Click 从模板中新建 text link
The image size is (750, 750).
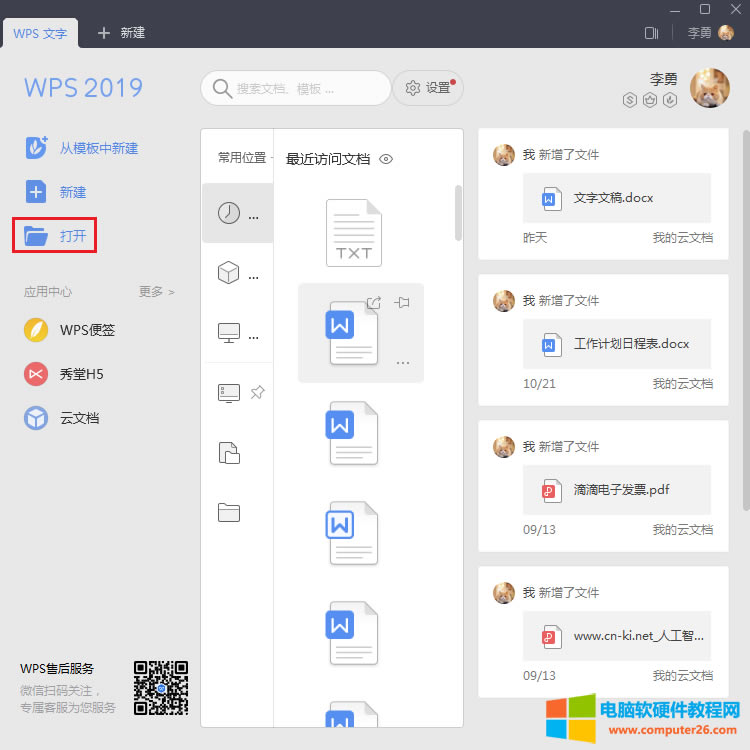pos(99,148)
